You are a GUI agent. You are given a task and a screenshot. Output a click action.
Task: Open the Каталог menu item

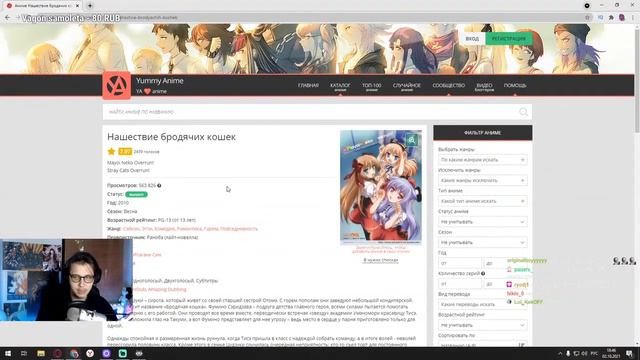pos(340,87)
